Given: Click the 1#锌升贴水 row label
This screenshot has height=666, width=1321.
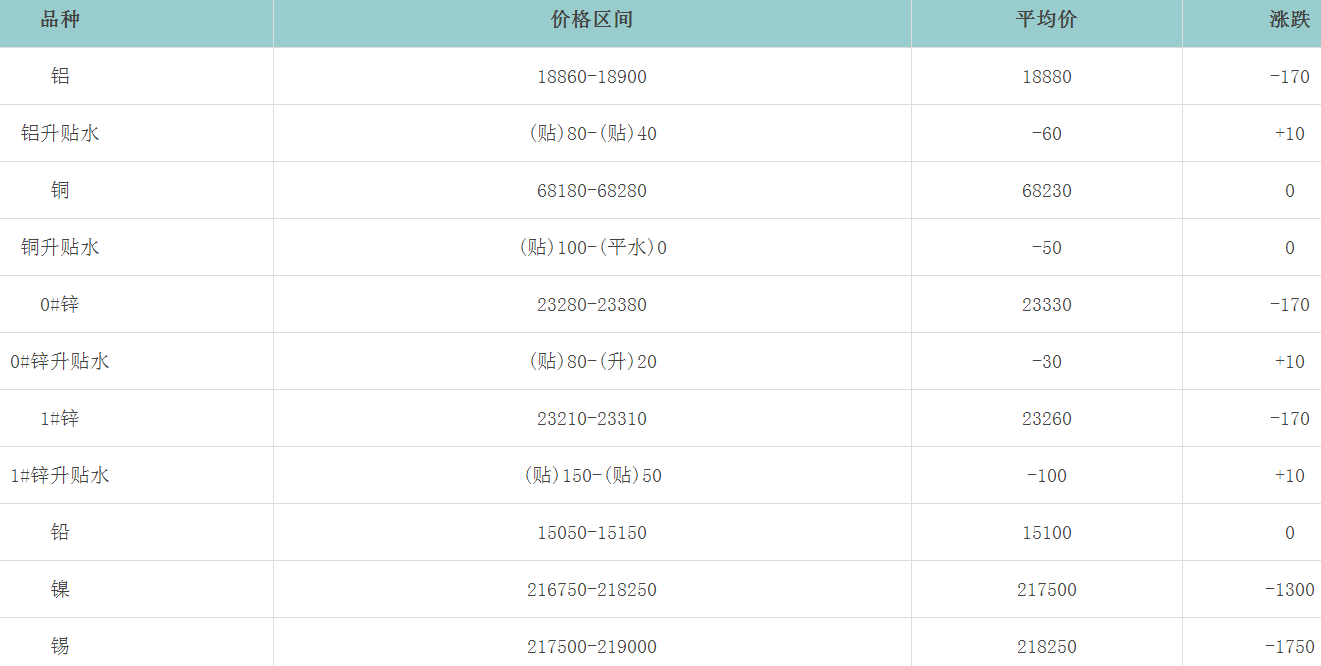Looking at the screenshot, I should click(60, 476).
